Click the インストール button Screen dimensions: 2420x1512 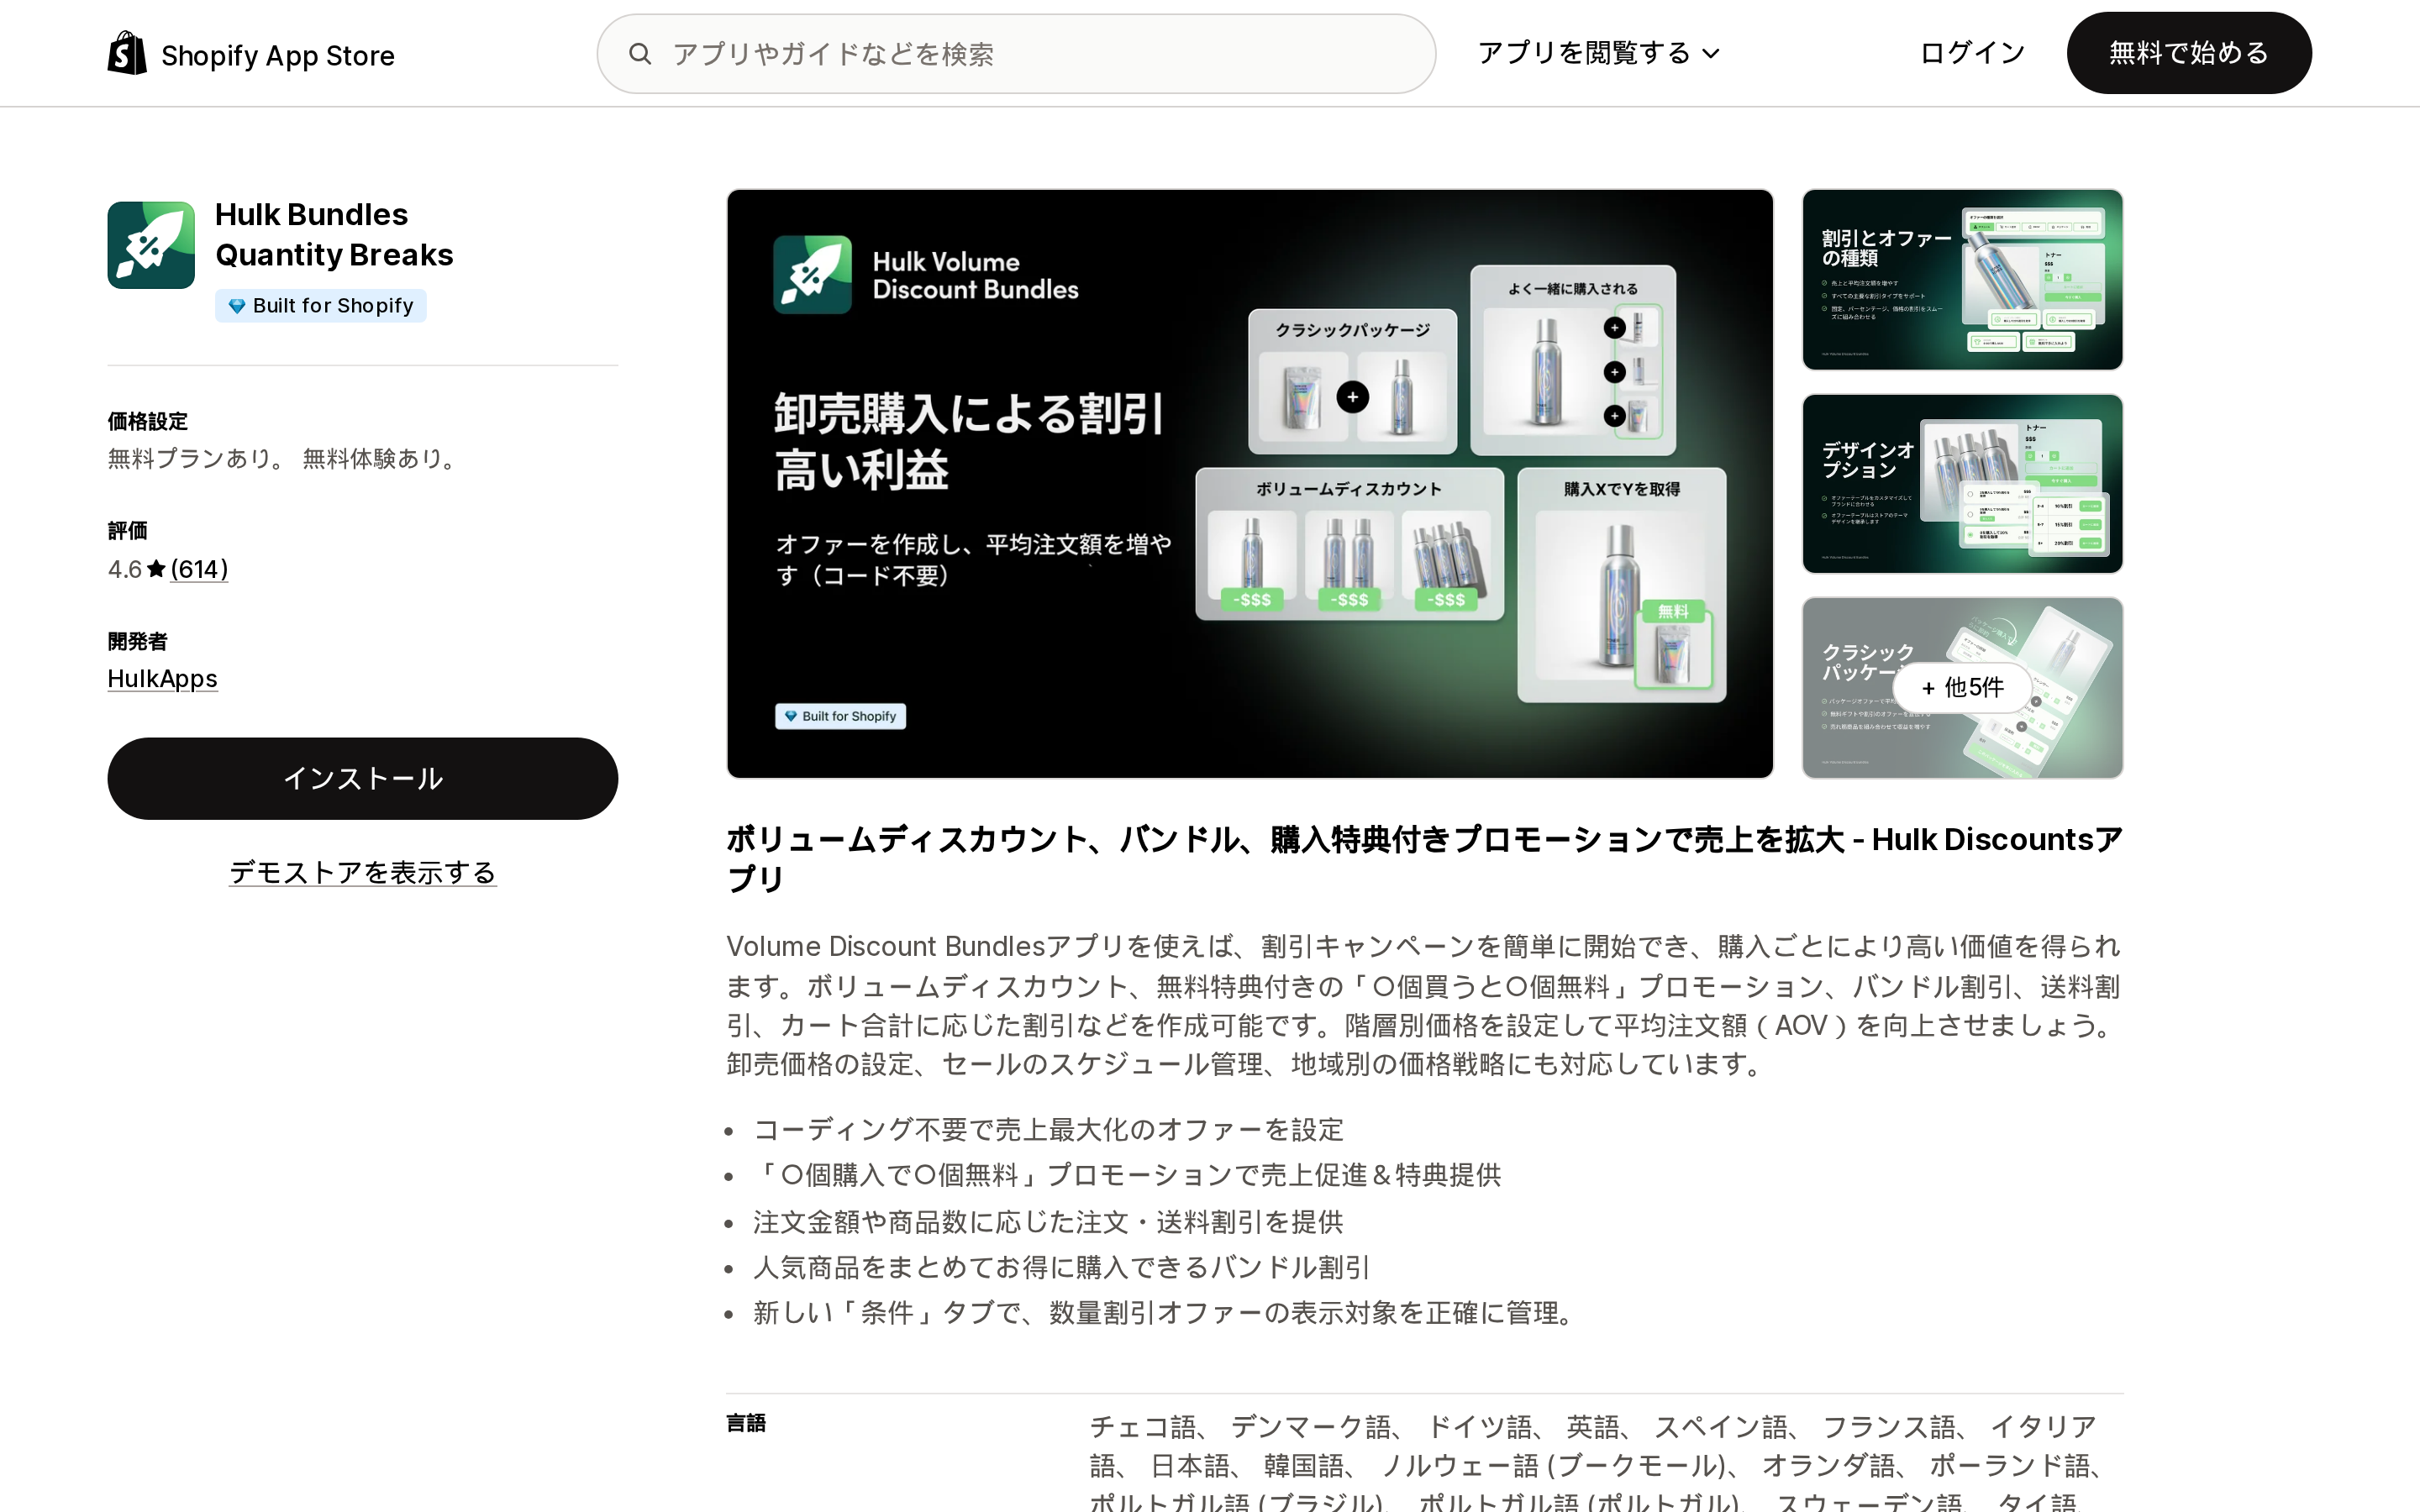(362, 779)
